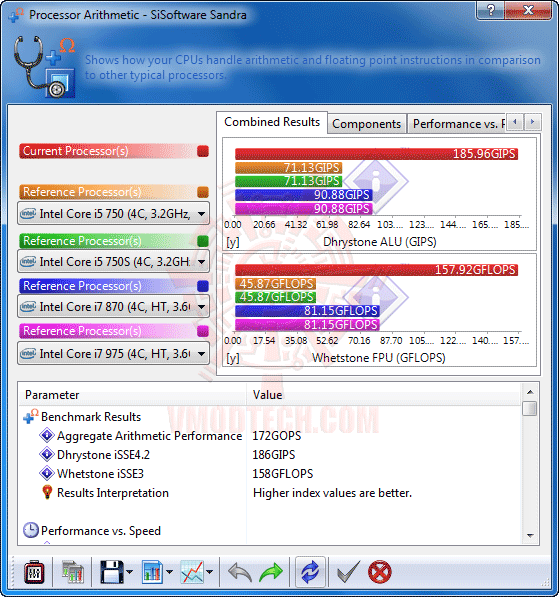Click the help question mark button
The image size is (559, 597).
pos(490,10)
